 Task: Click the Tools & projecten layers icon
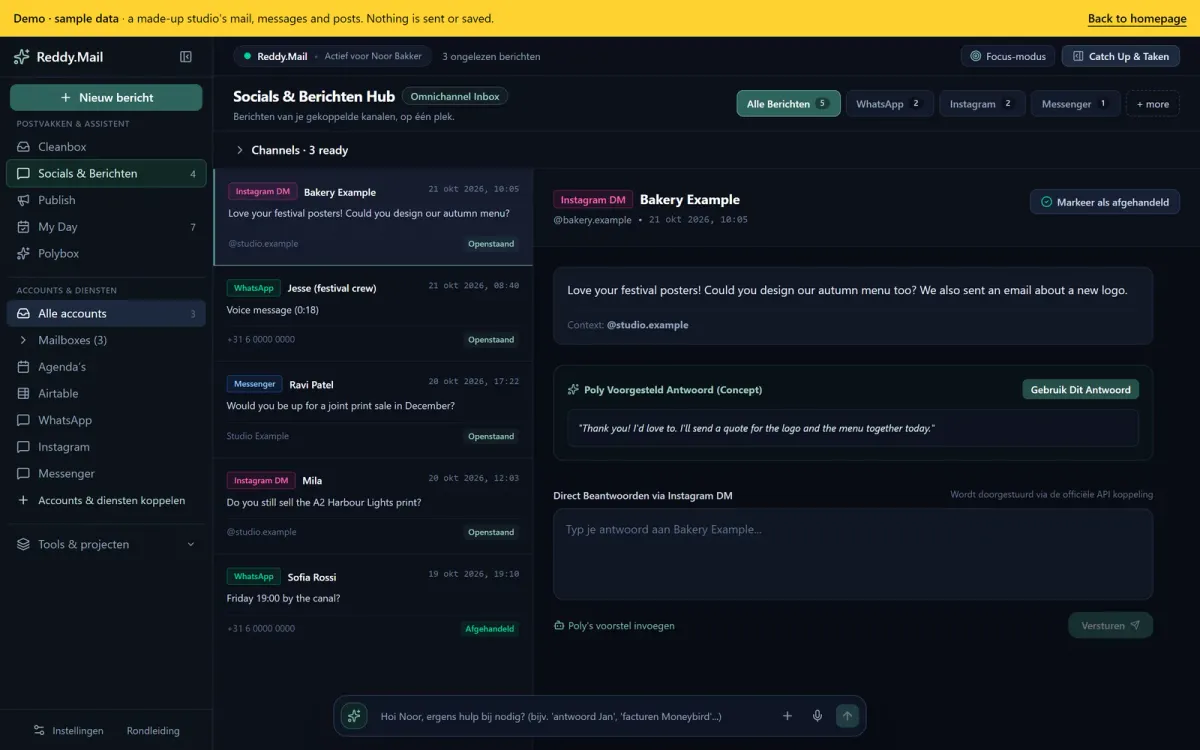(x=23, y=545)
